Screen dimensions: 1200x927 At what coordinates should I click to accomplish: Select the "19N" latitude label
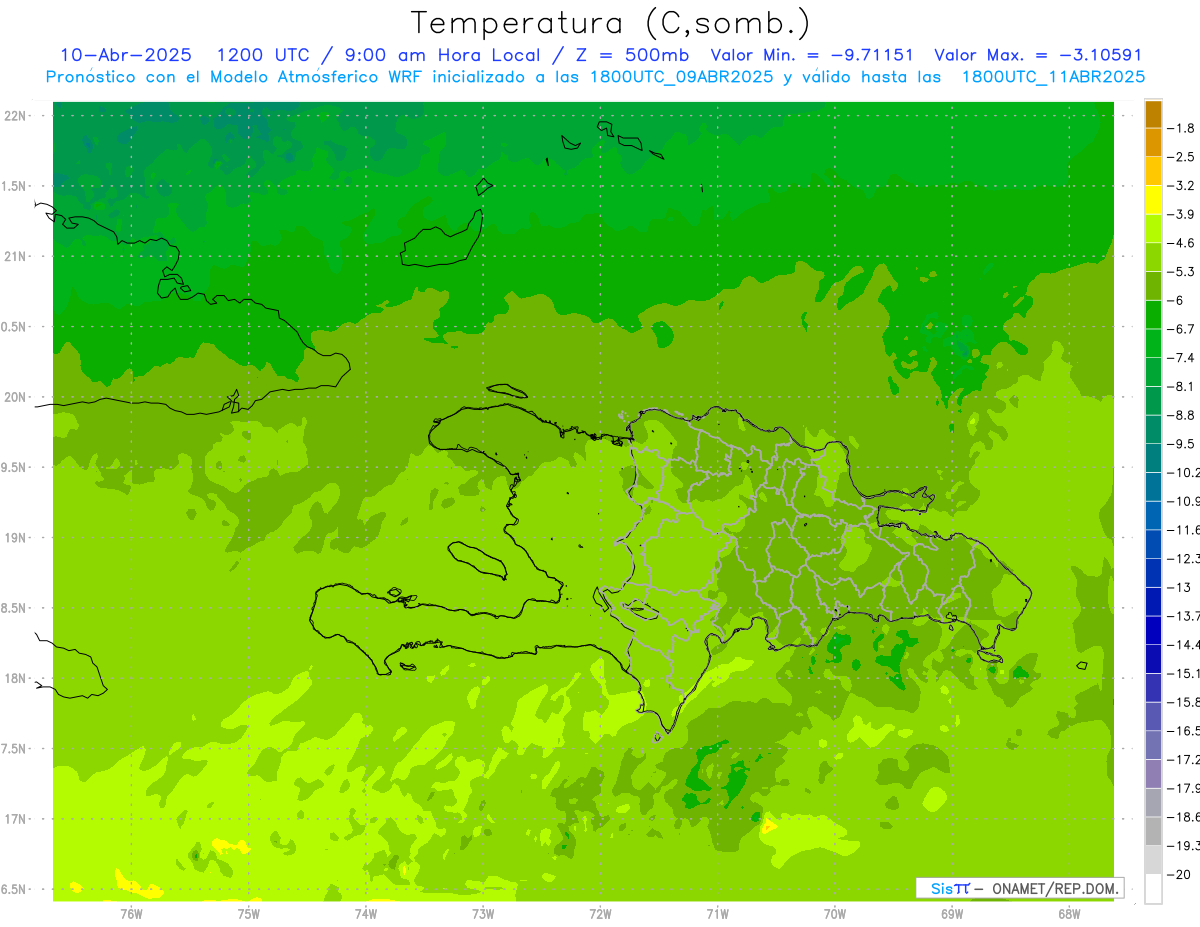15,538
